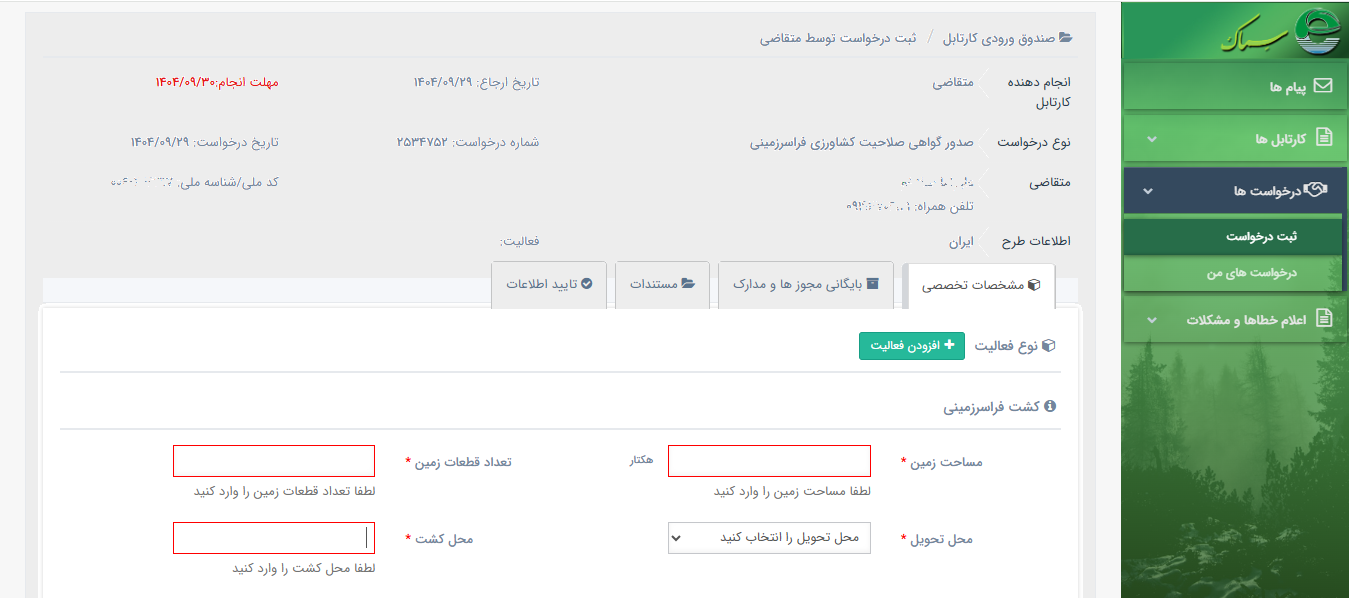This screenshot has height=598, width=1349.
Task: Open the پیام ها envelope icon
Action: click(x=1324, y=86)
